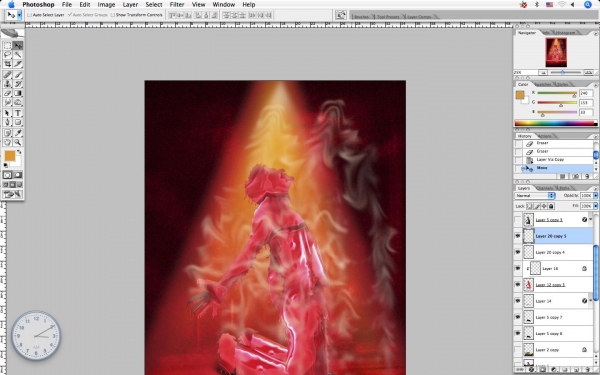Adjust the Navigator zoom slider
600x375 pixels.
(563, 72)
